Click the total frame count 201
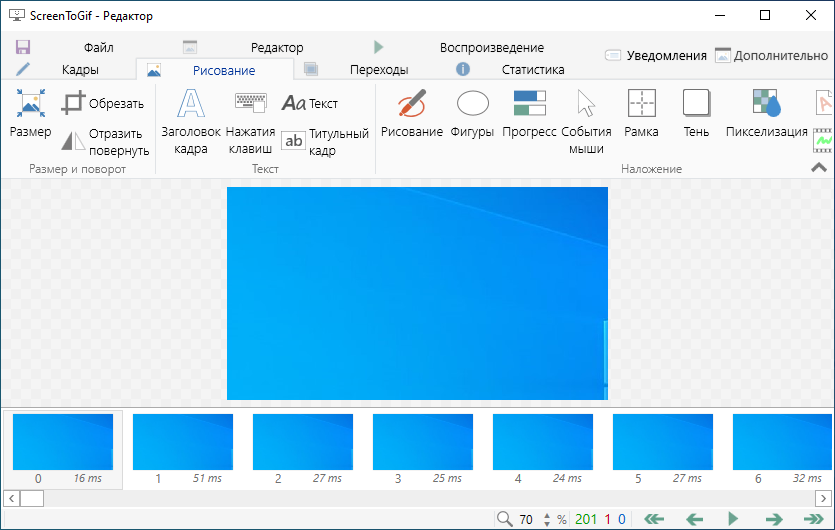 point(586,519)
